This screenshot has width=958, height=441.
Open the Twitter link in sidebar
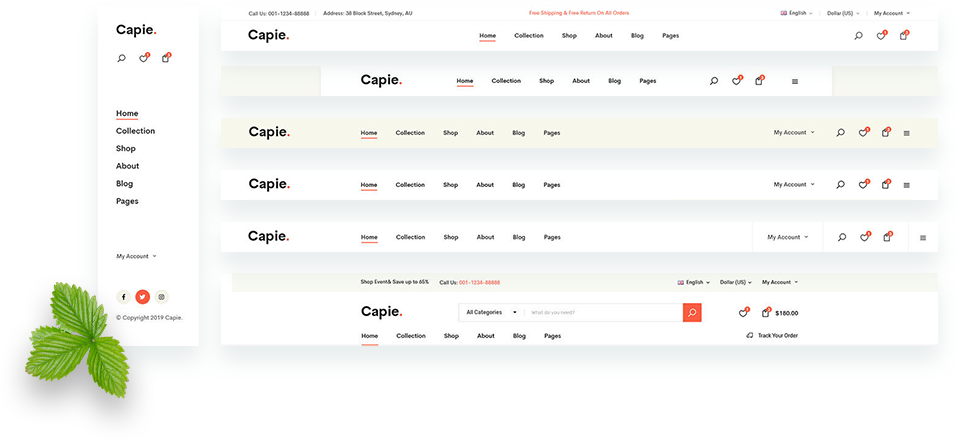[x=142, y=297]
